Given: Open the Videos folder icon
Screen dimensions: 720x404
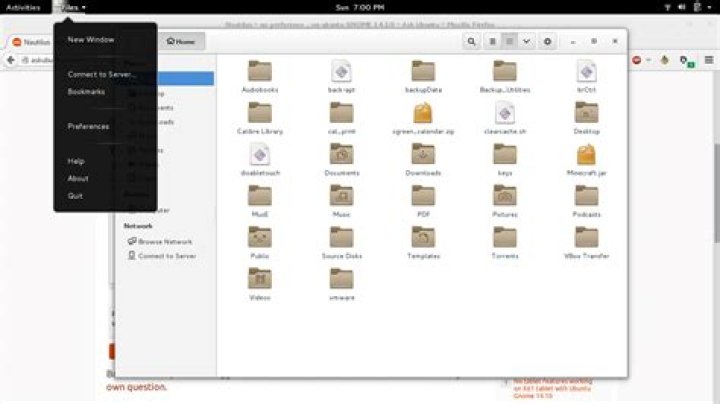Looking at the screenshot, I should coord(259,284).
